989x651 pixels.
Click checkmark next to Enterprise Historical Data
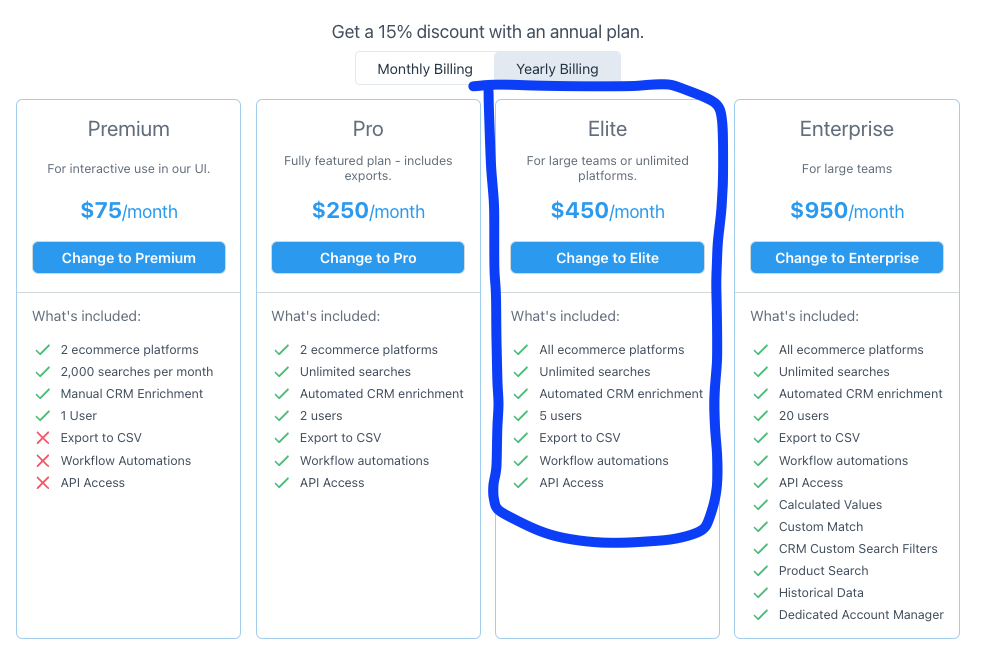(x=761, y=592)
